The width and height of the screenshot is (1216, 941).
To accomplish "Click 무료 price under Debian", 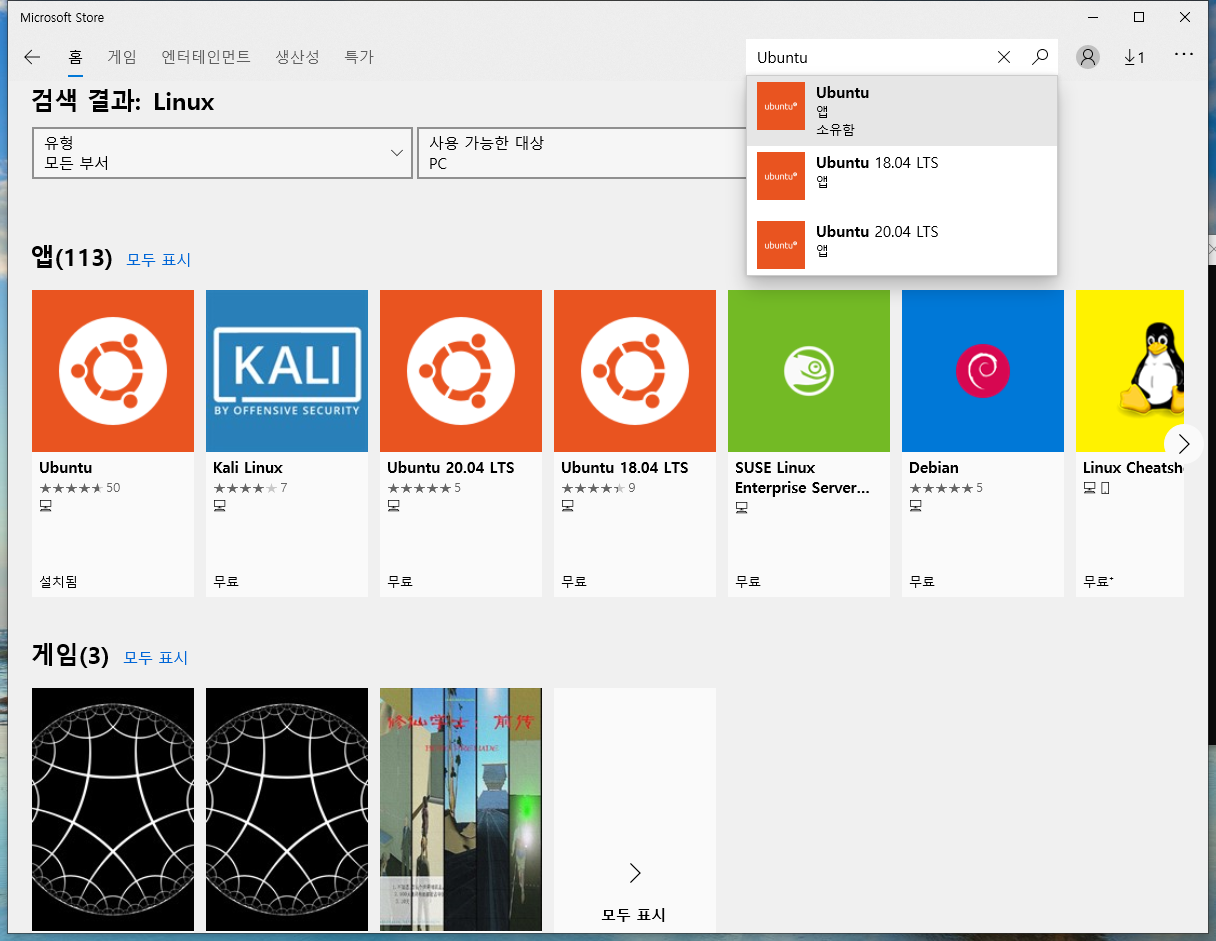I will click(x=922, y=581).
